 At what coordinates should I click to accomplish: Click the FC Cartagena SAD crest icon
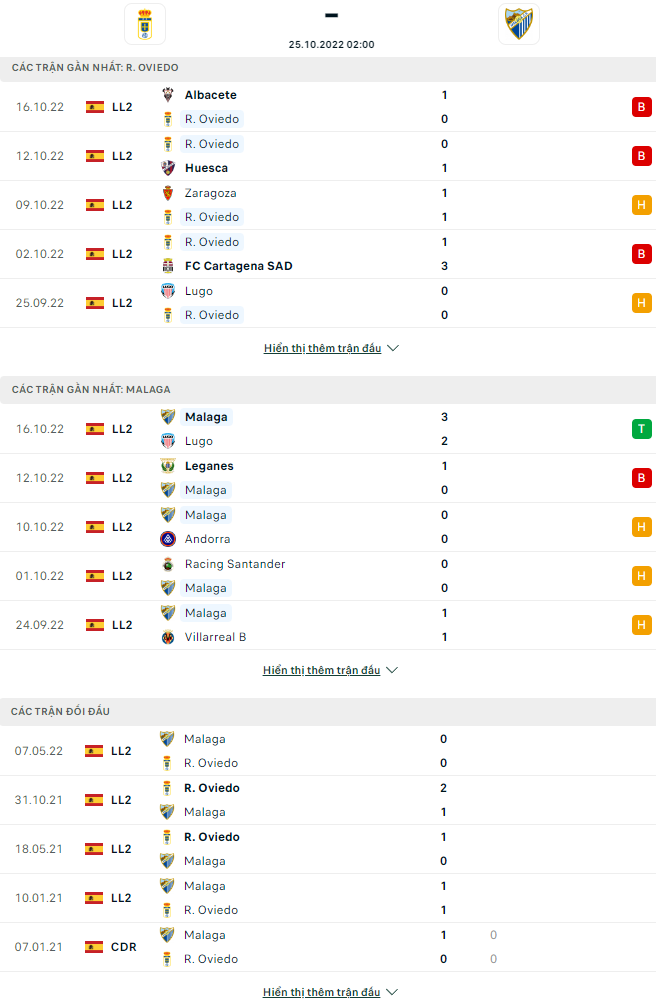(168, 266)
